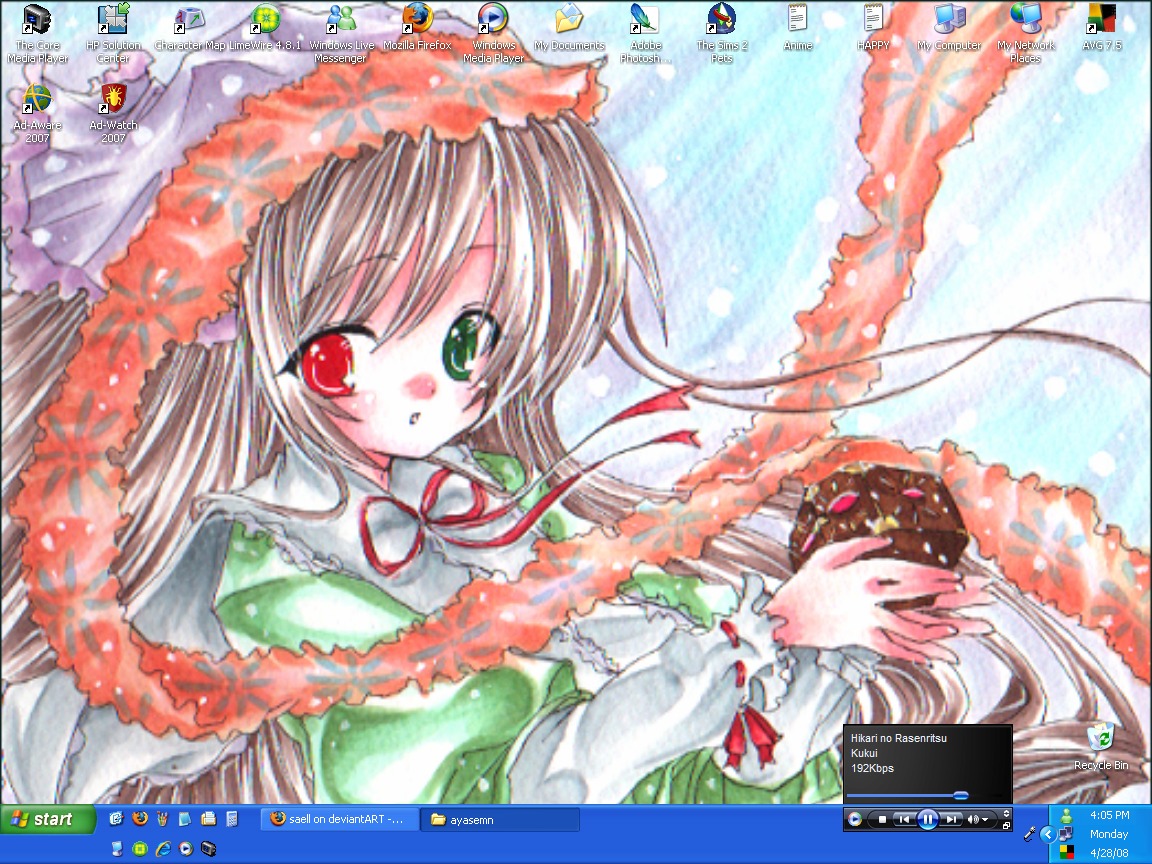This screenshot has width=1152, height=864.
Task: Open Character Map shortcut on desktop
Action: click(x=190, y=29)
